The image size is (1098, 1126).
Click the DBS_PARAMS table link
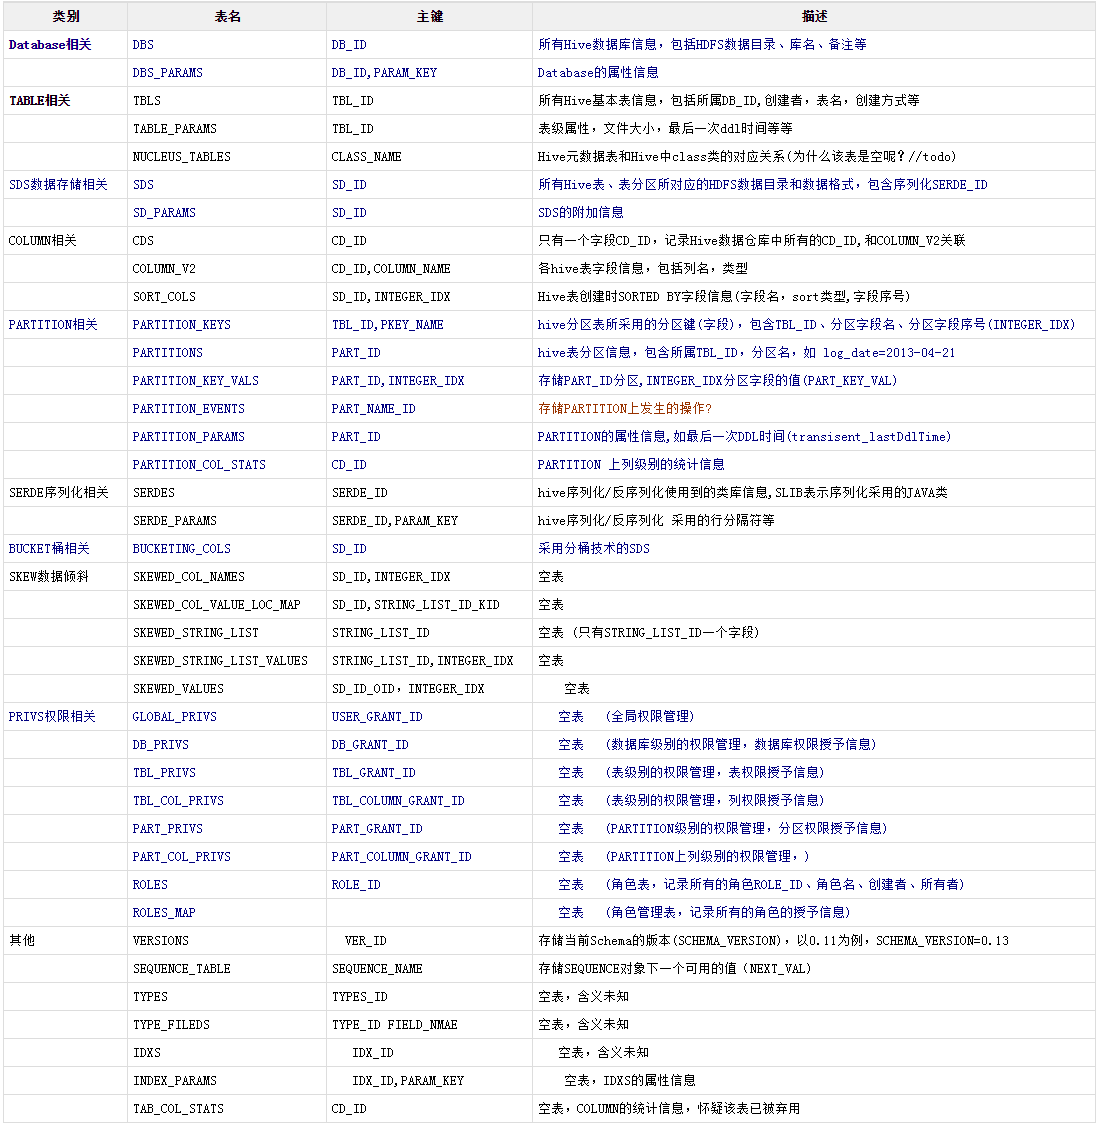(167, 73)
